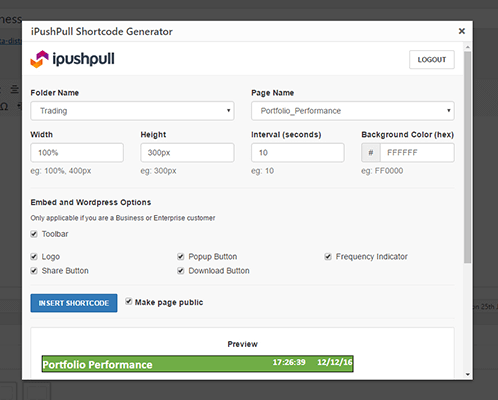
Task: Toggle the Share Button checkbox
Action: (x=34, y=270)
